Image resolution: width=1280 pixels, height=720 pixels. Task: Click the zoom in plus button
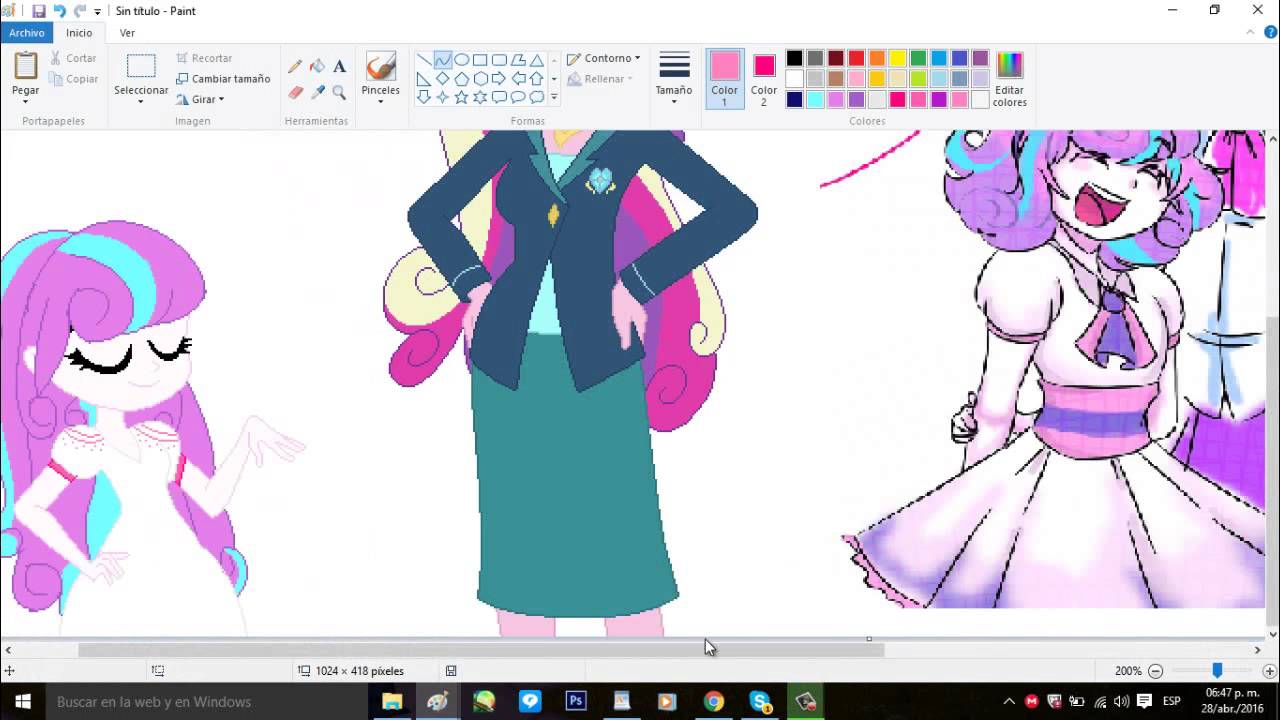coord(1269,671)
